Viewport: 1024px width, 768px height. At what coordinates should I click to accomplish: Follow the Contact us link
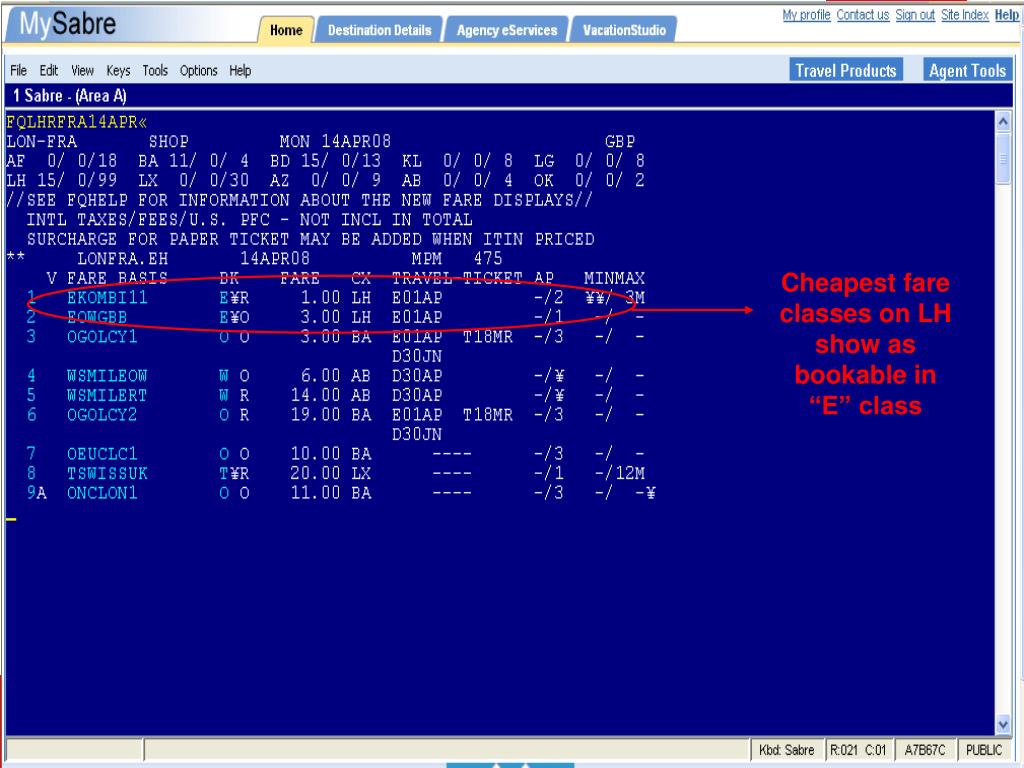tap(863, 15)
